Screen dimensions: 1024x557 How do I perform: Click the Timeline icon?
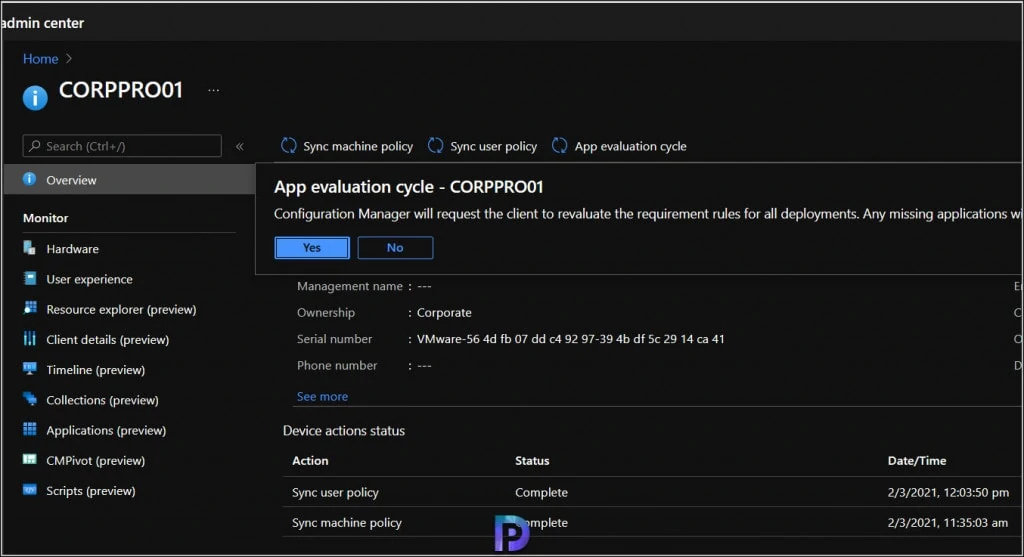pos(29,369)
